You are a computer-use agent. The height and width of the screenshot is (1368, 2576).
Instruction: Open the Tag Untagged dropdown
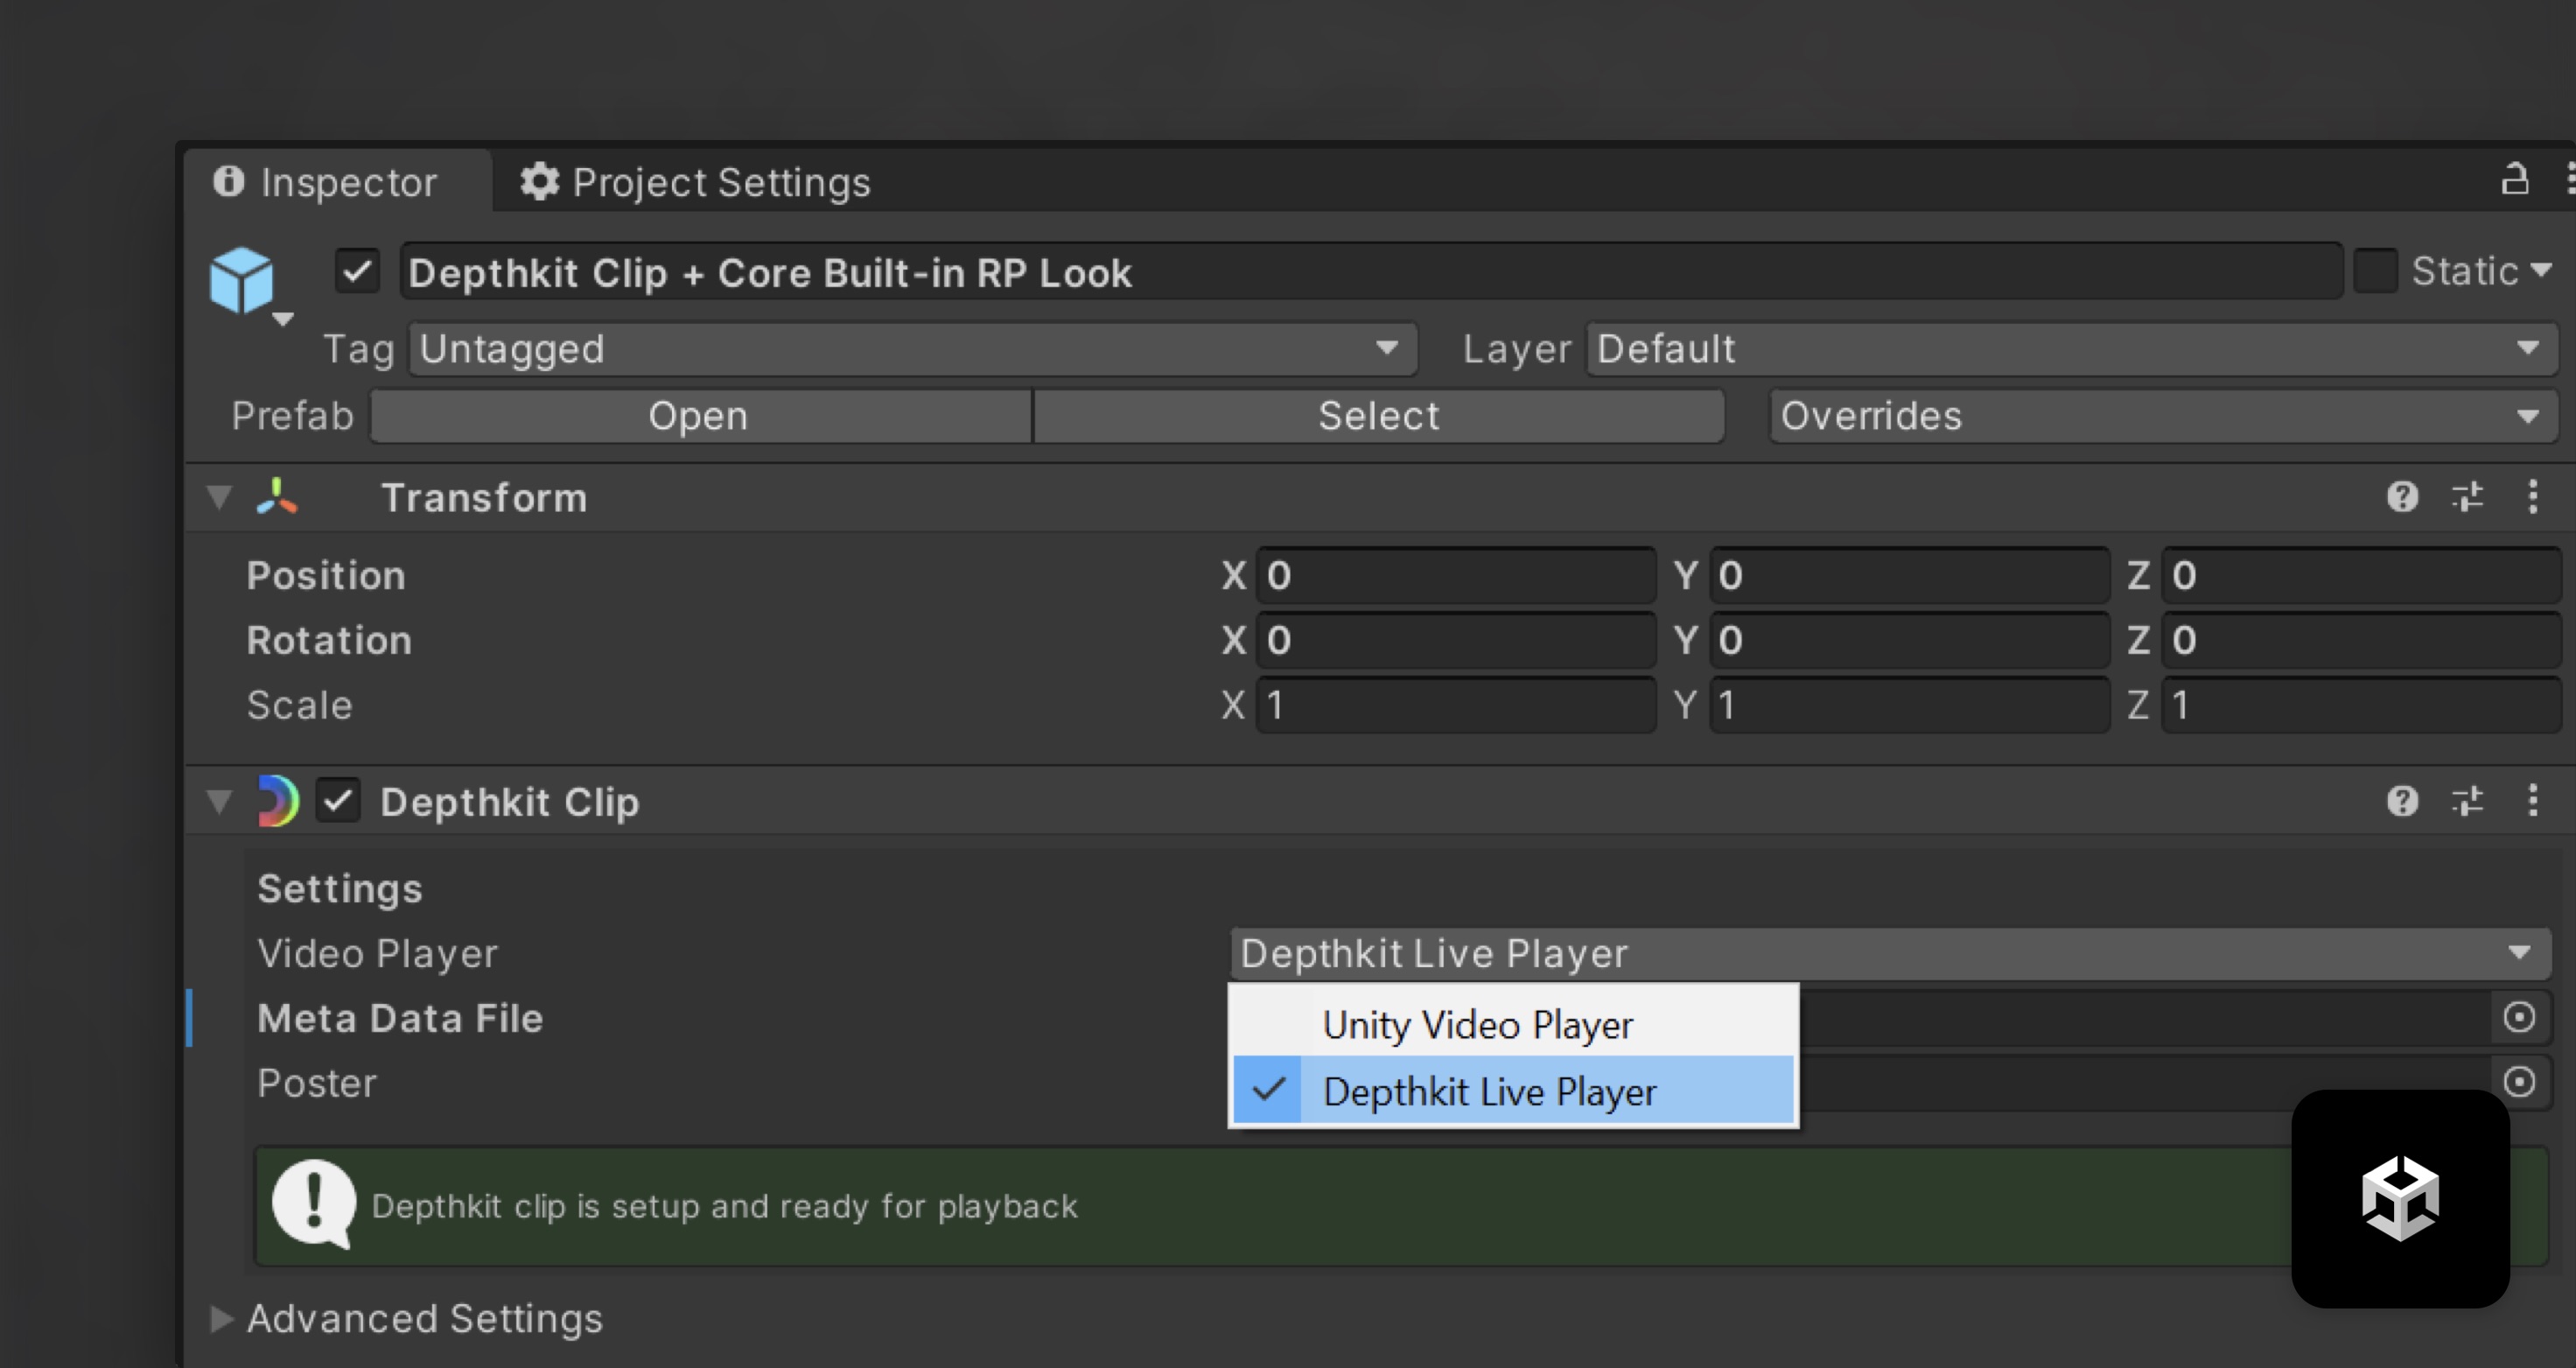912,349
